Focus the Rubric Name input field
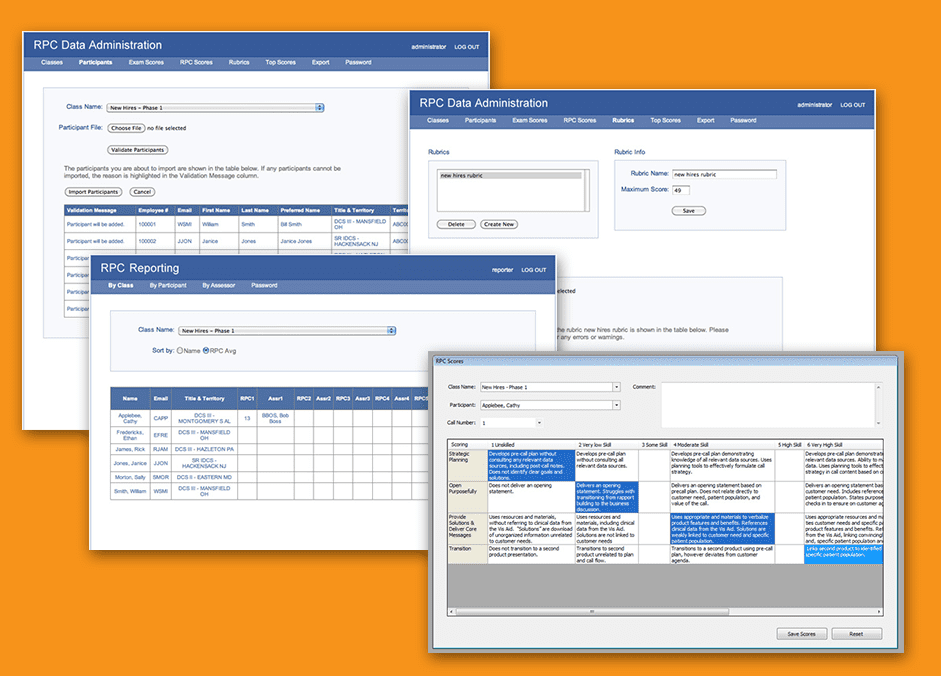 [724, 174]
